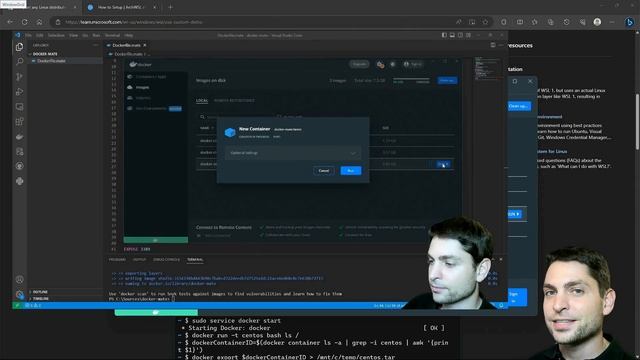
Task: Open the Terminal menu in VS Code
Action: [x=112, y=36]
